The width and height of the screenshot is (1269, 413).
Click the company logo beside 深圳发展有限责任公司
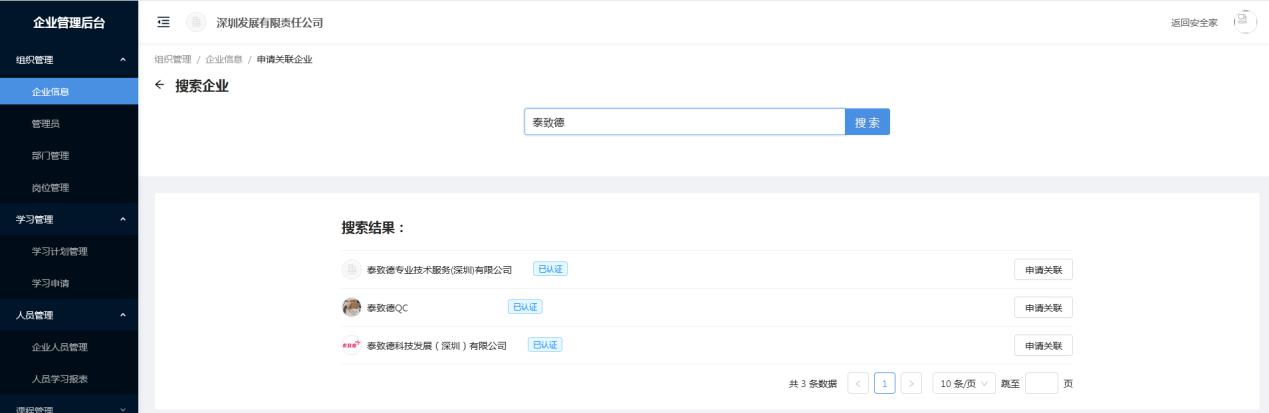point(197,22)
